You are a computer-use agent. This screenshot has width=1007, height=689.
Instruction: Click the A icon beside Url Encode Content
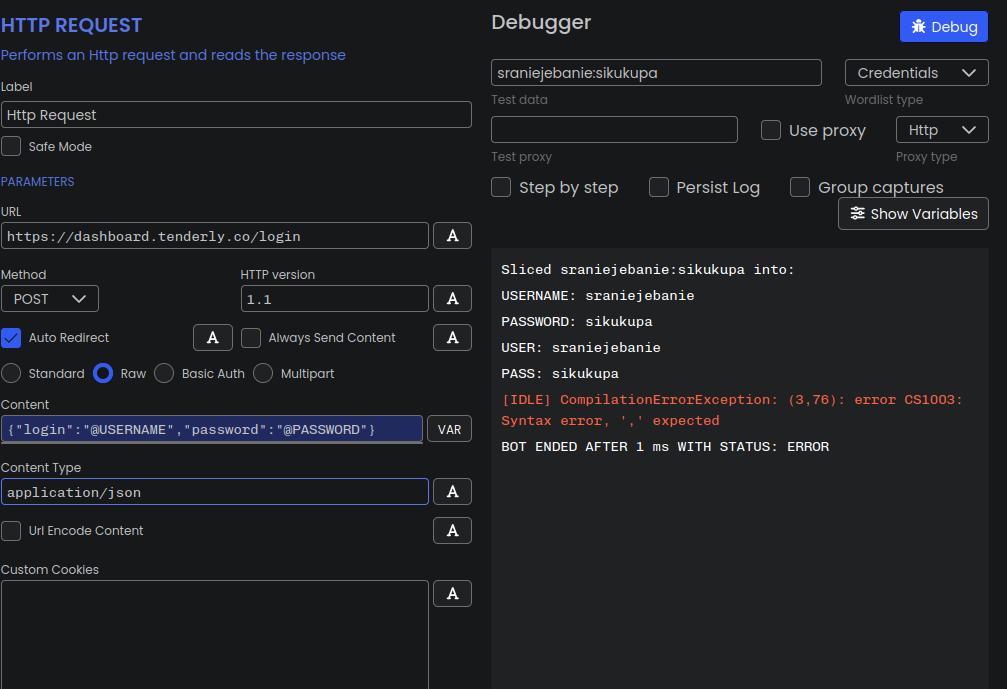click(452, 530)
